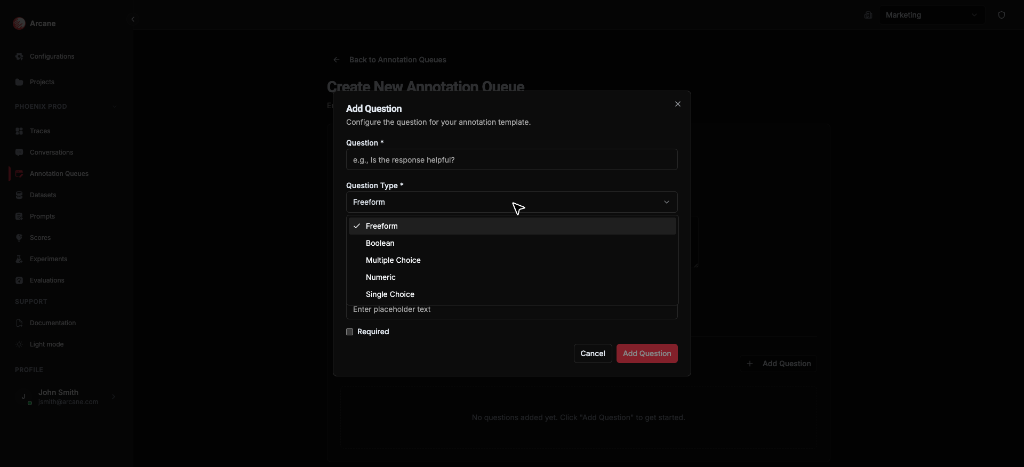Viewport: 1024px width, 467px height.
Task: Open the Annotation Queues sidebar label
Action: pos(59,174)
